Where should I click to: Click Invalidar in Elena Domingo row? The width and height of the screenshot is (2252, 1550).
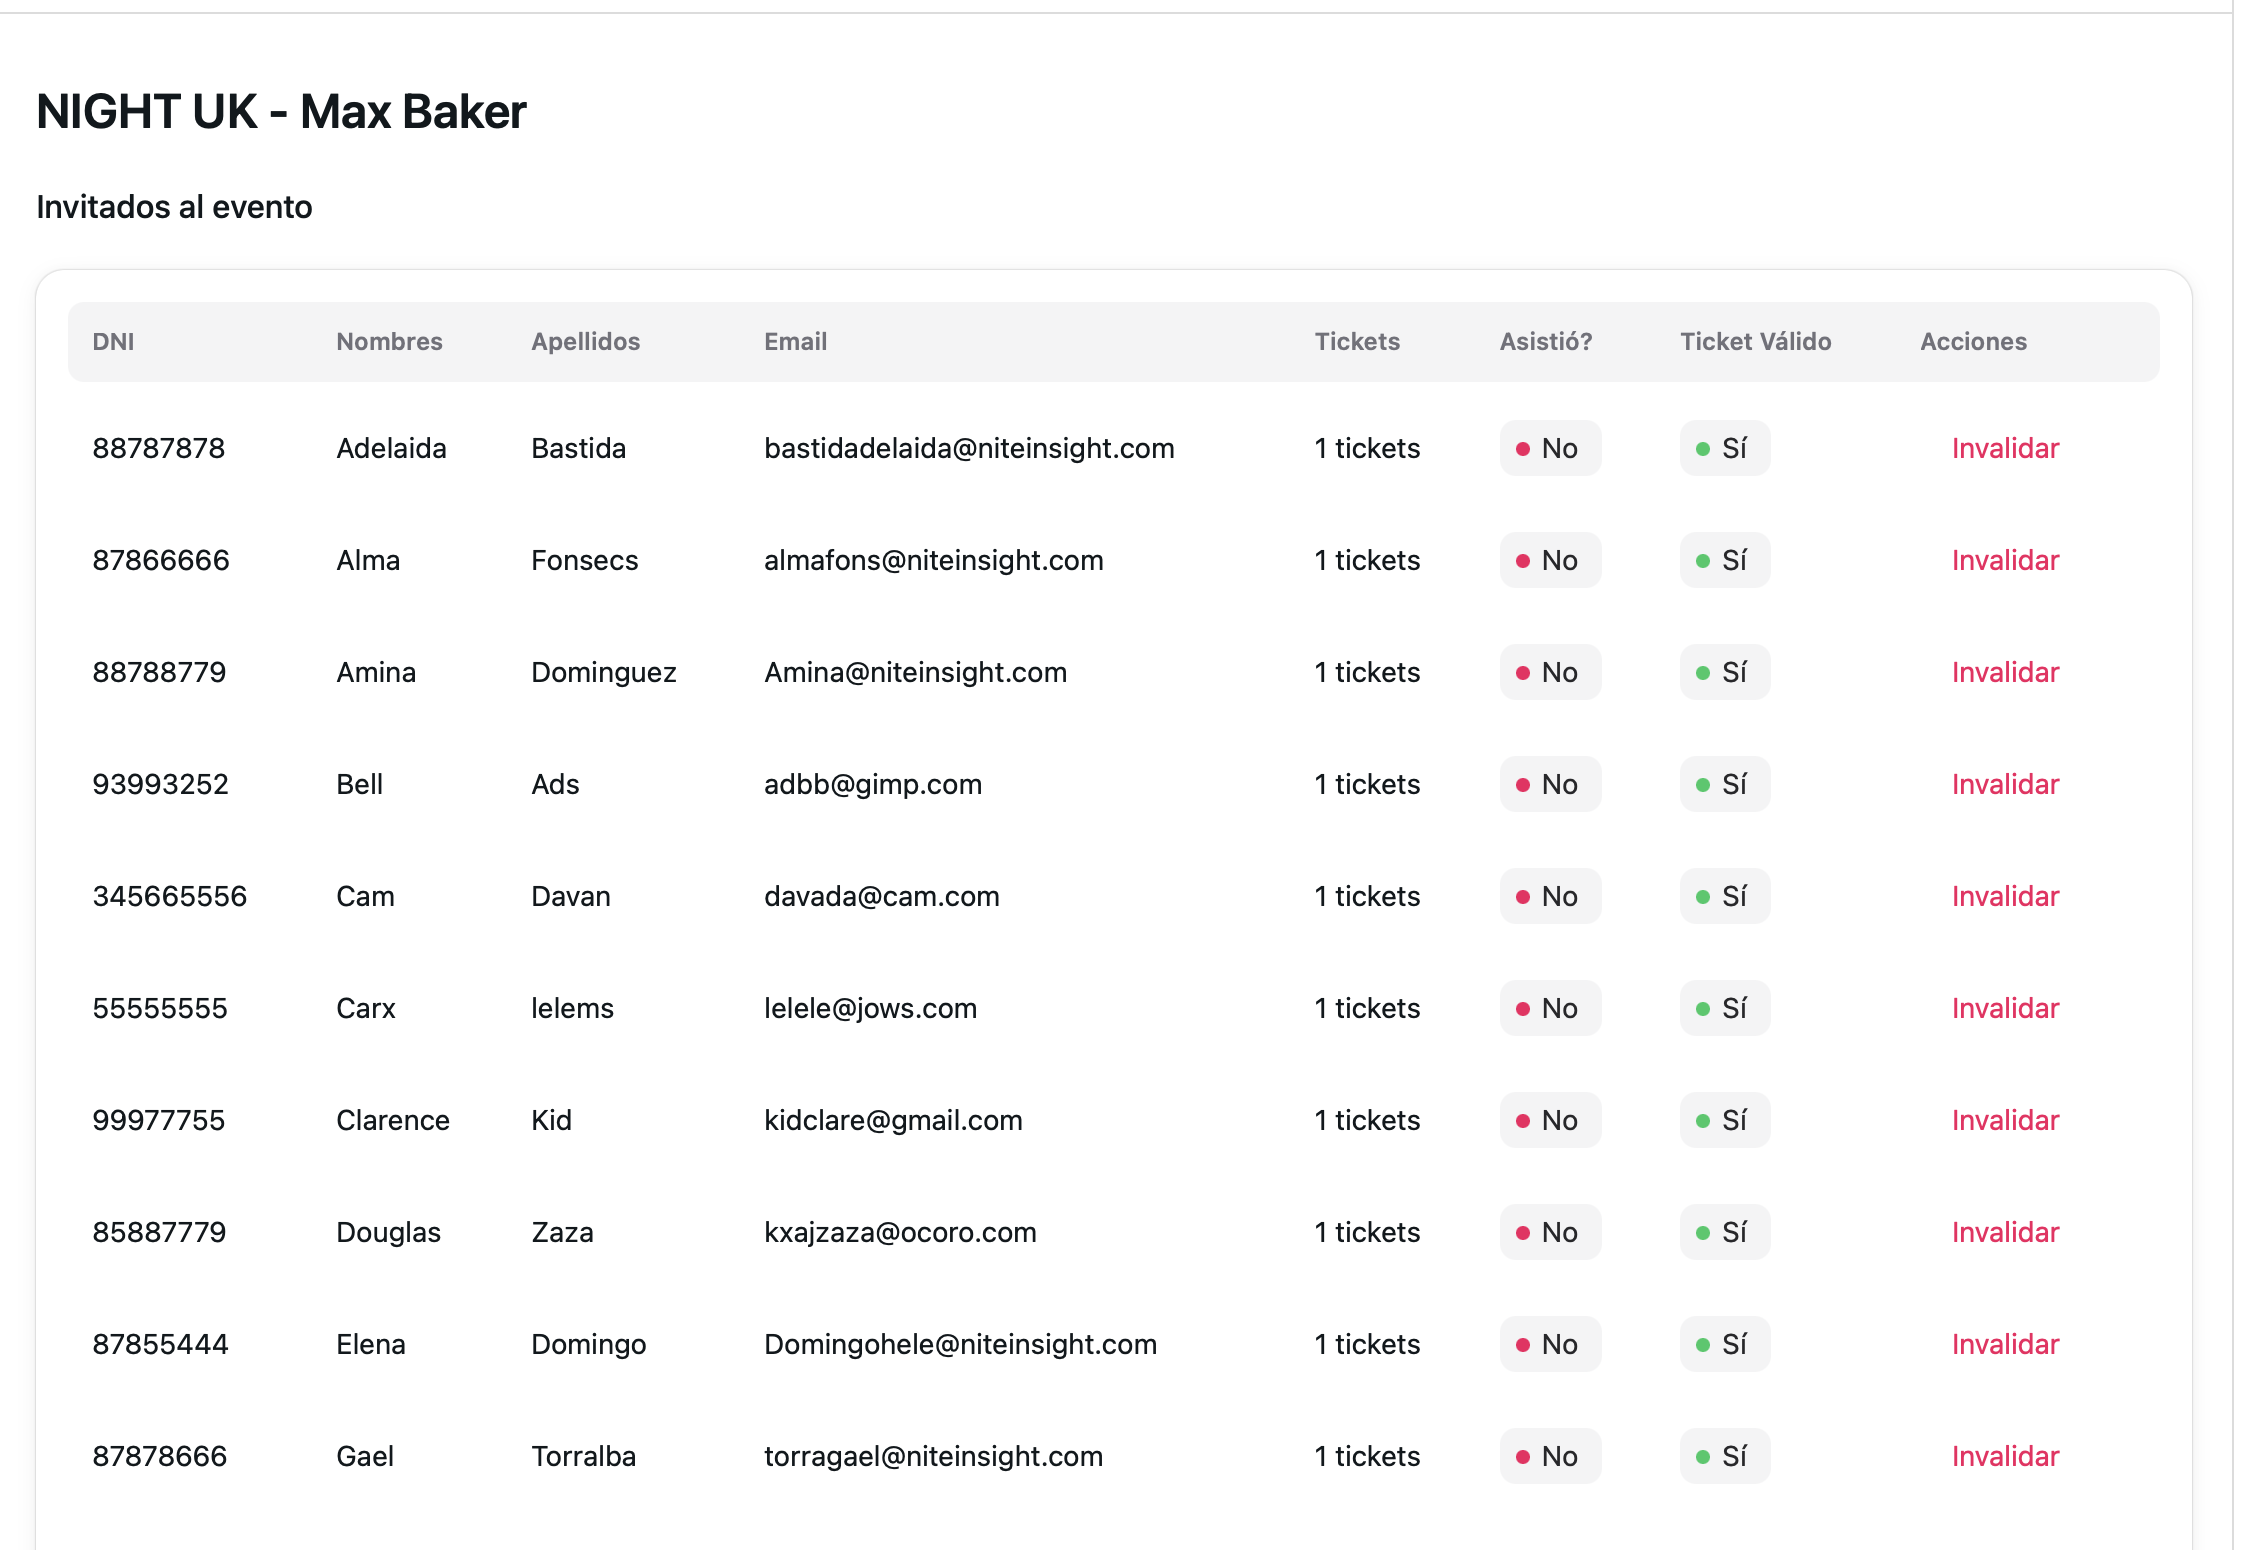point(2004,1344)
